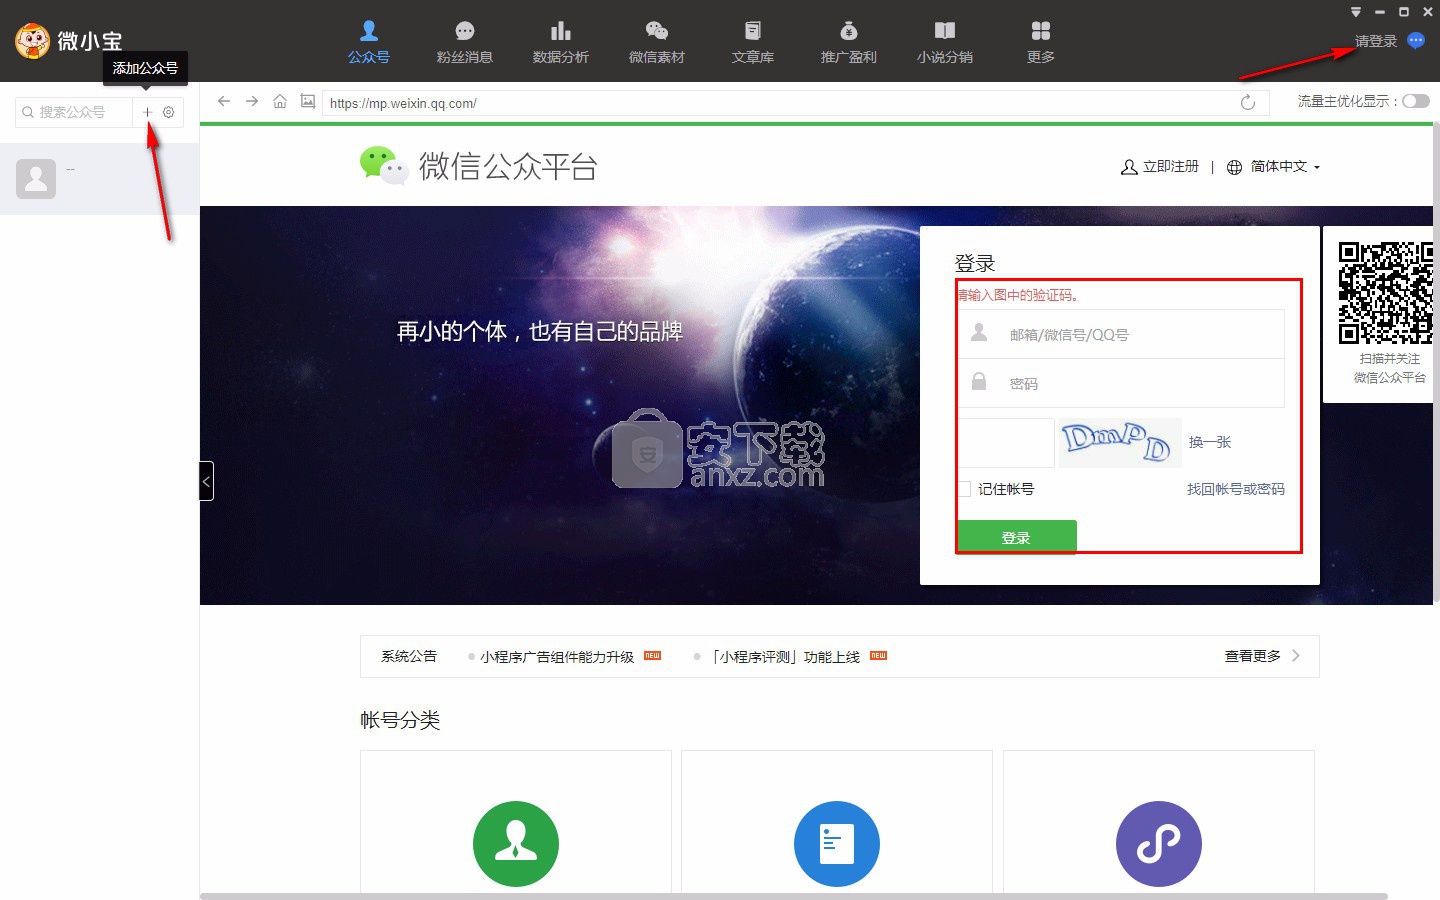
Task: Click the 微小宝 logo icon
Action: coord(33,42)
